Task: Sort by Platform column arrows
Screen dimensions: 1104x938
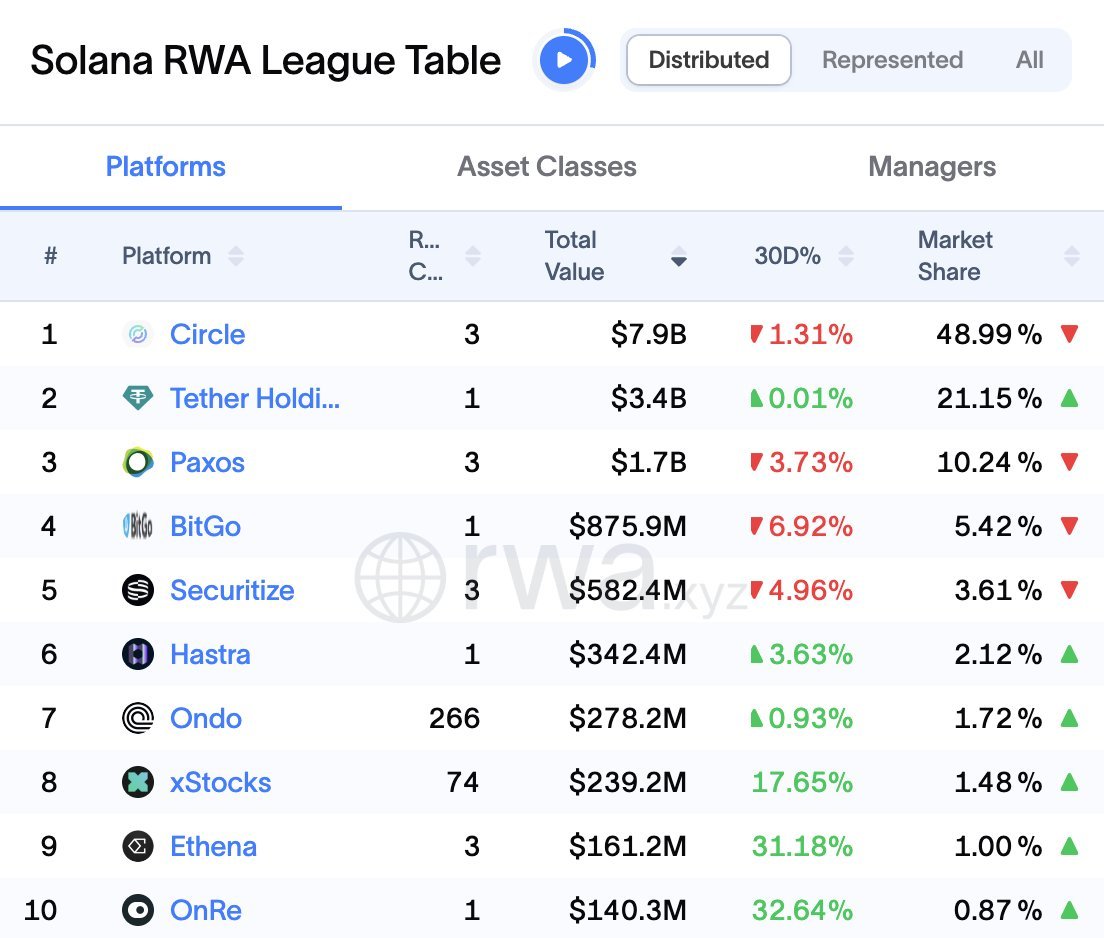Action: [x=236, y=256]
